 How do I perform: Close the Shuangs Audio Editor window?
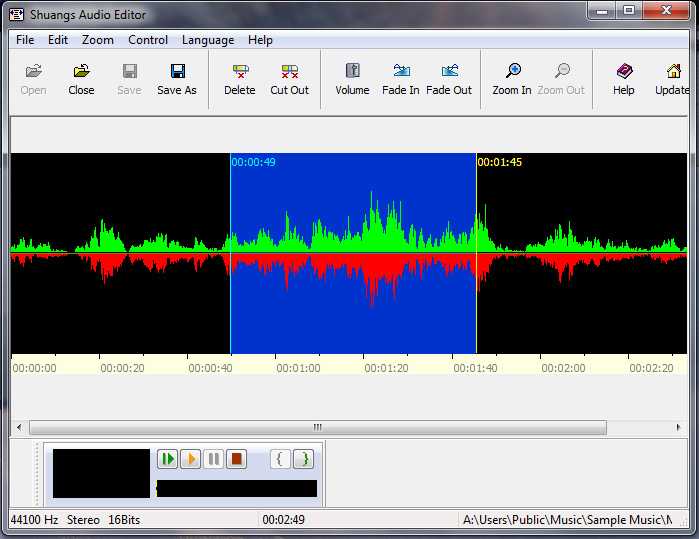click(666, 11)
